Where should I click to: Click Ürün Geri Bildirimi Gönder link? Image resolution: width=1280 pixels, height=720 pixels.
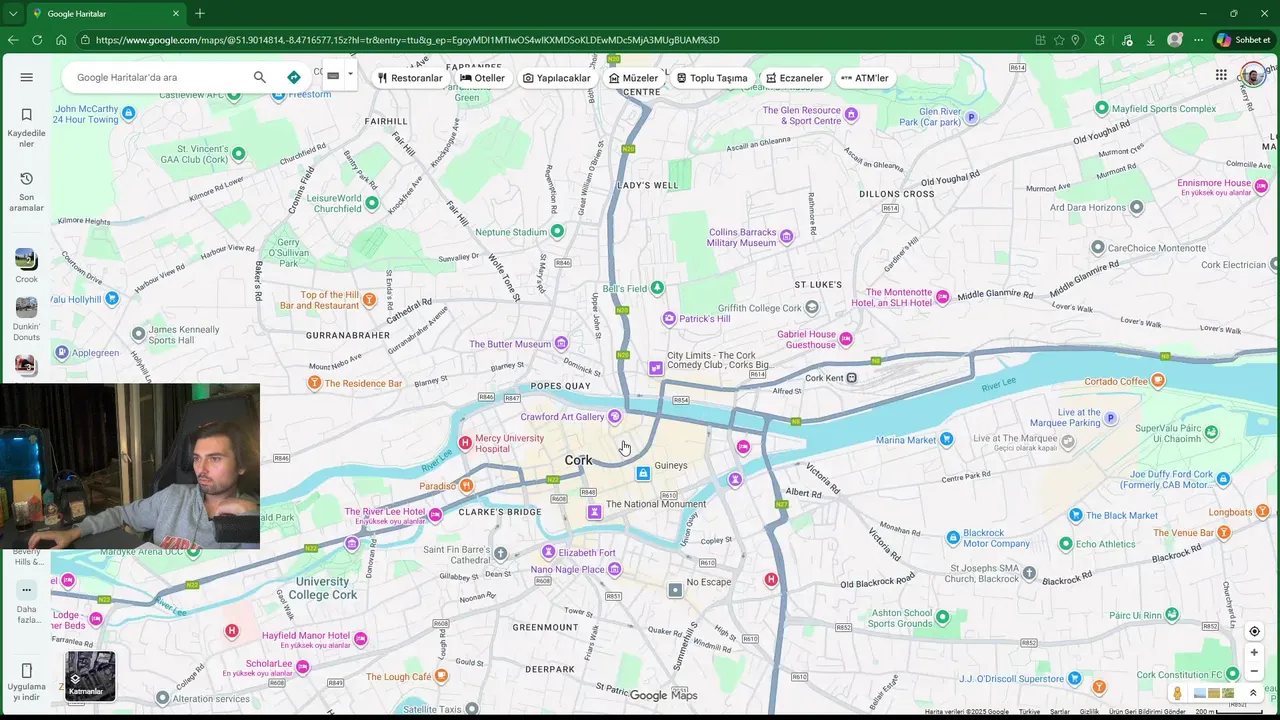[1147, 712]
